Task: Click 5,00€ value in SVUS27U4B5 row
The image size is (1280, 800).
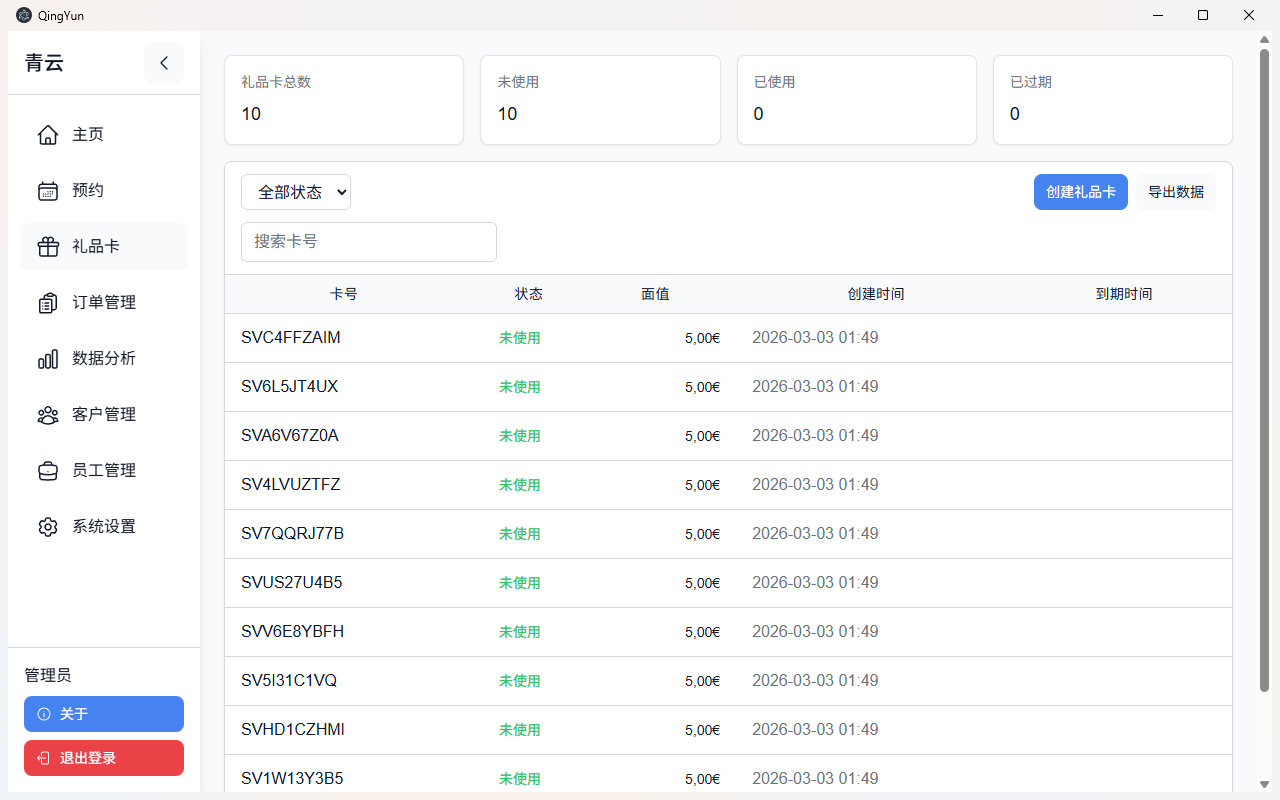Action: 702,583
